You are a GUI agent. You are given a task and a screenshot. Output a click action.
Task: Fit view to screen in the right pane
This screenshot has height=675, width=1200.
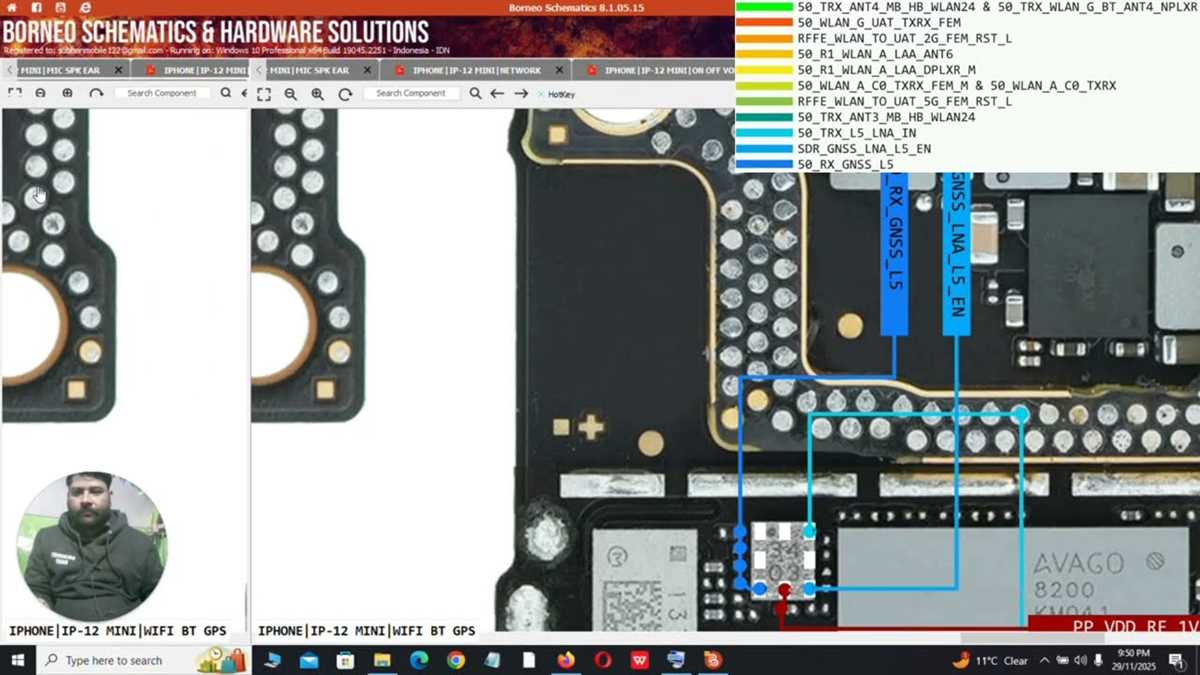264,94
